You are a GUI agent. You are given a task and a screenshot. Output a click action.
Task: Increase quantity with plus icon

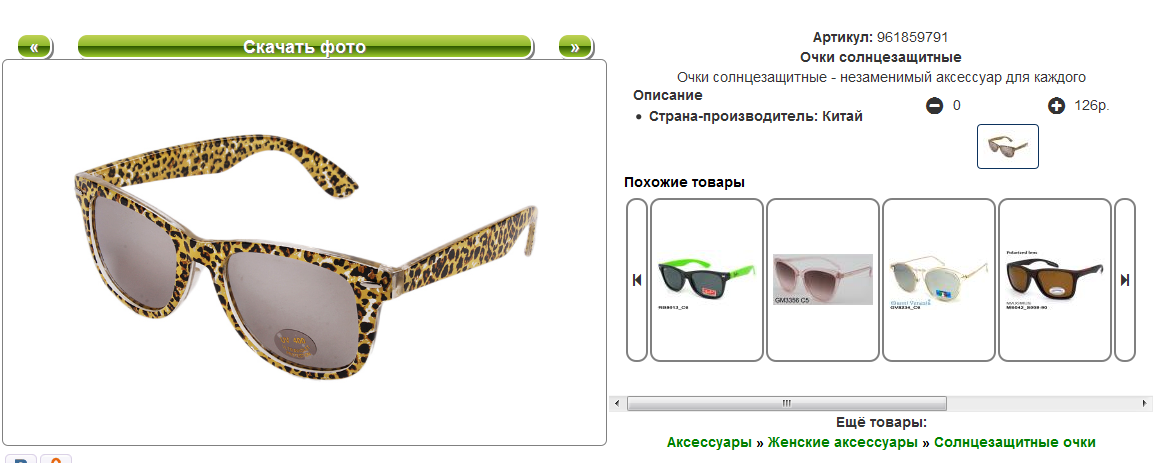pos(1056,106)
